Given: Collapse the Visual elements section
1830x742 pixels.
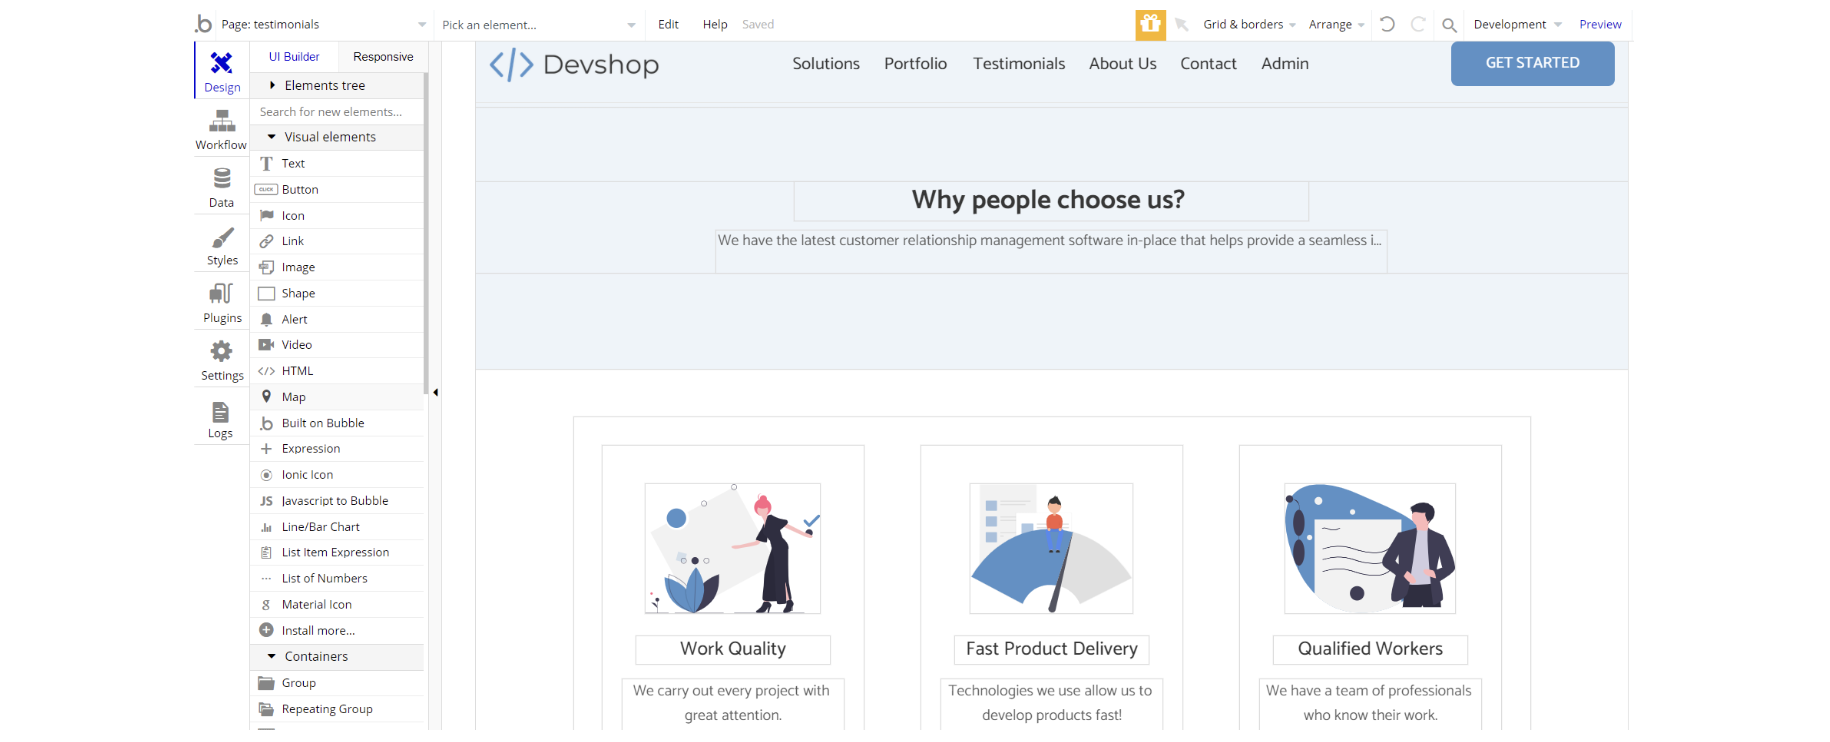Looking at the screenshot, I should click(329, 137).
